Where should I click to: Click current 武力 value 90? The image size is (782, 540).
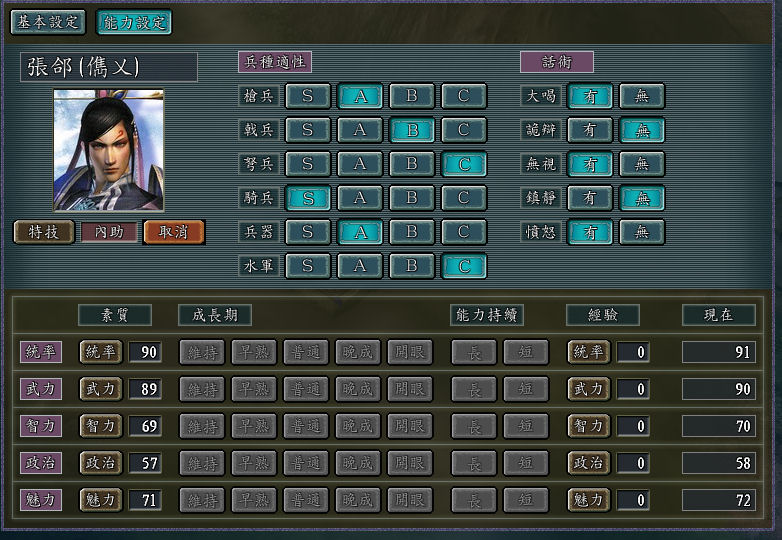(719, 389)
